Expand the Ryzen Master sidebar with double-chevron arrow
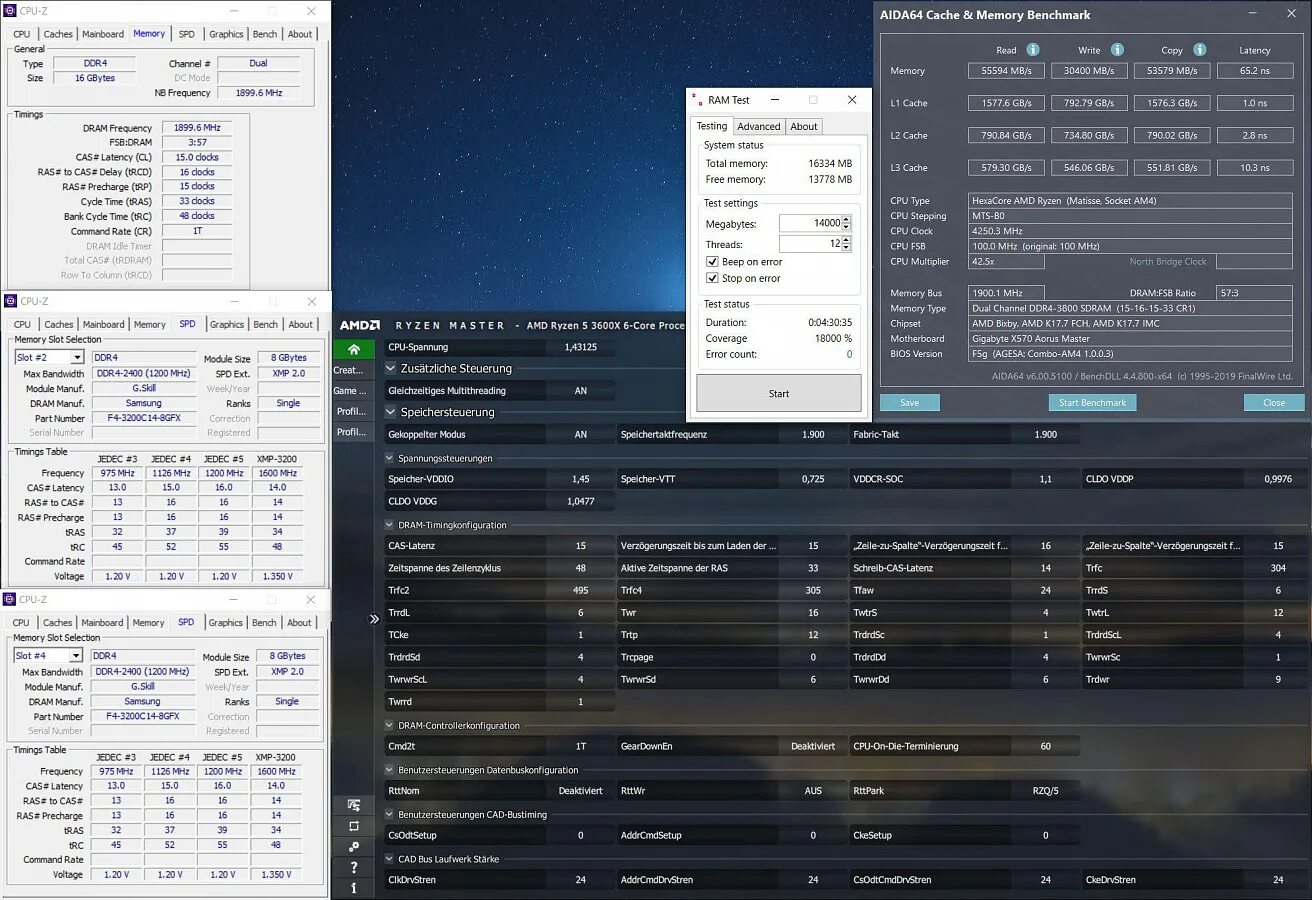This screenshot has width=1312, height=900. pos(375,619)
